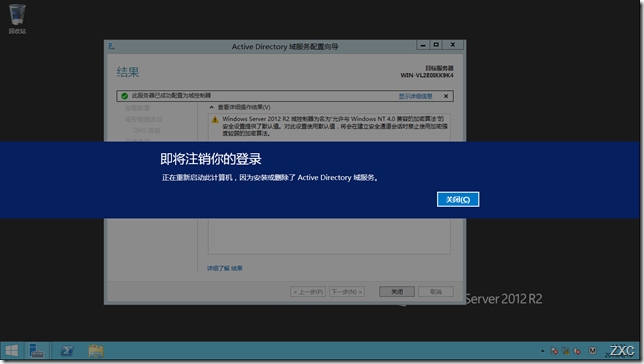Click the 结果 heading text

pyautogui.click(x=128, y=72)
